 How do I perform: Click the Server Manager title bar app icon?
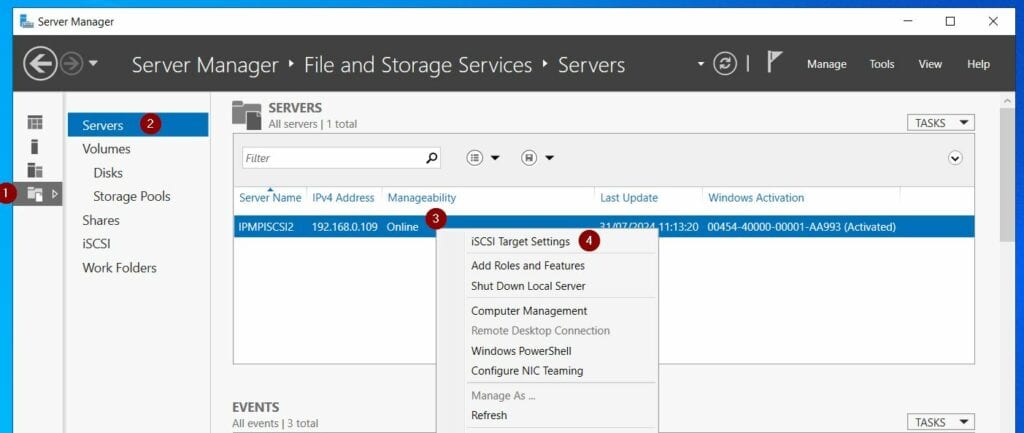pos(27,22)
